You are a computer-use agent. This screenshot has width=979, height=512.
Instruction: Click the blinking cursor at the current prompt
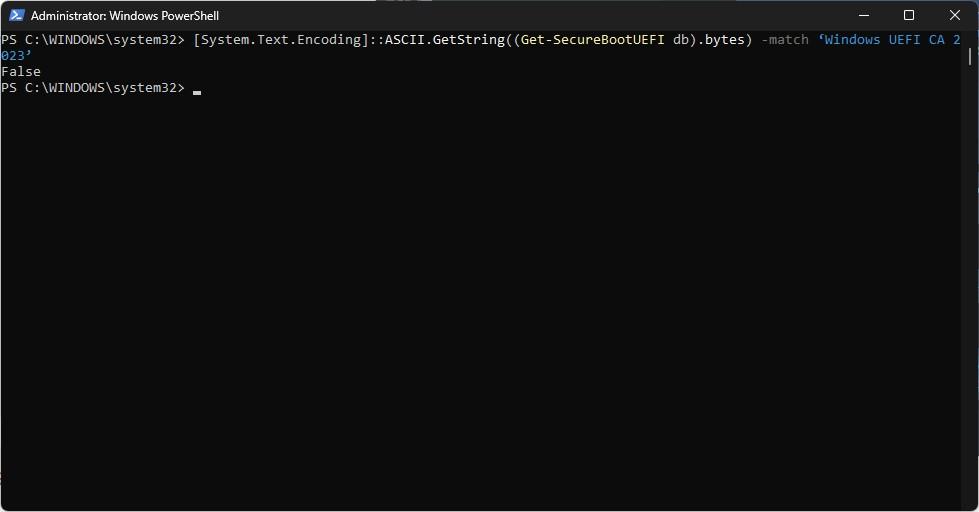[x=198, y=90]
